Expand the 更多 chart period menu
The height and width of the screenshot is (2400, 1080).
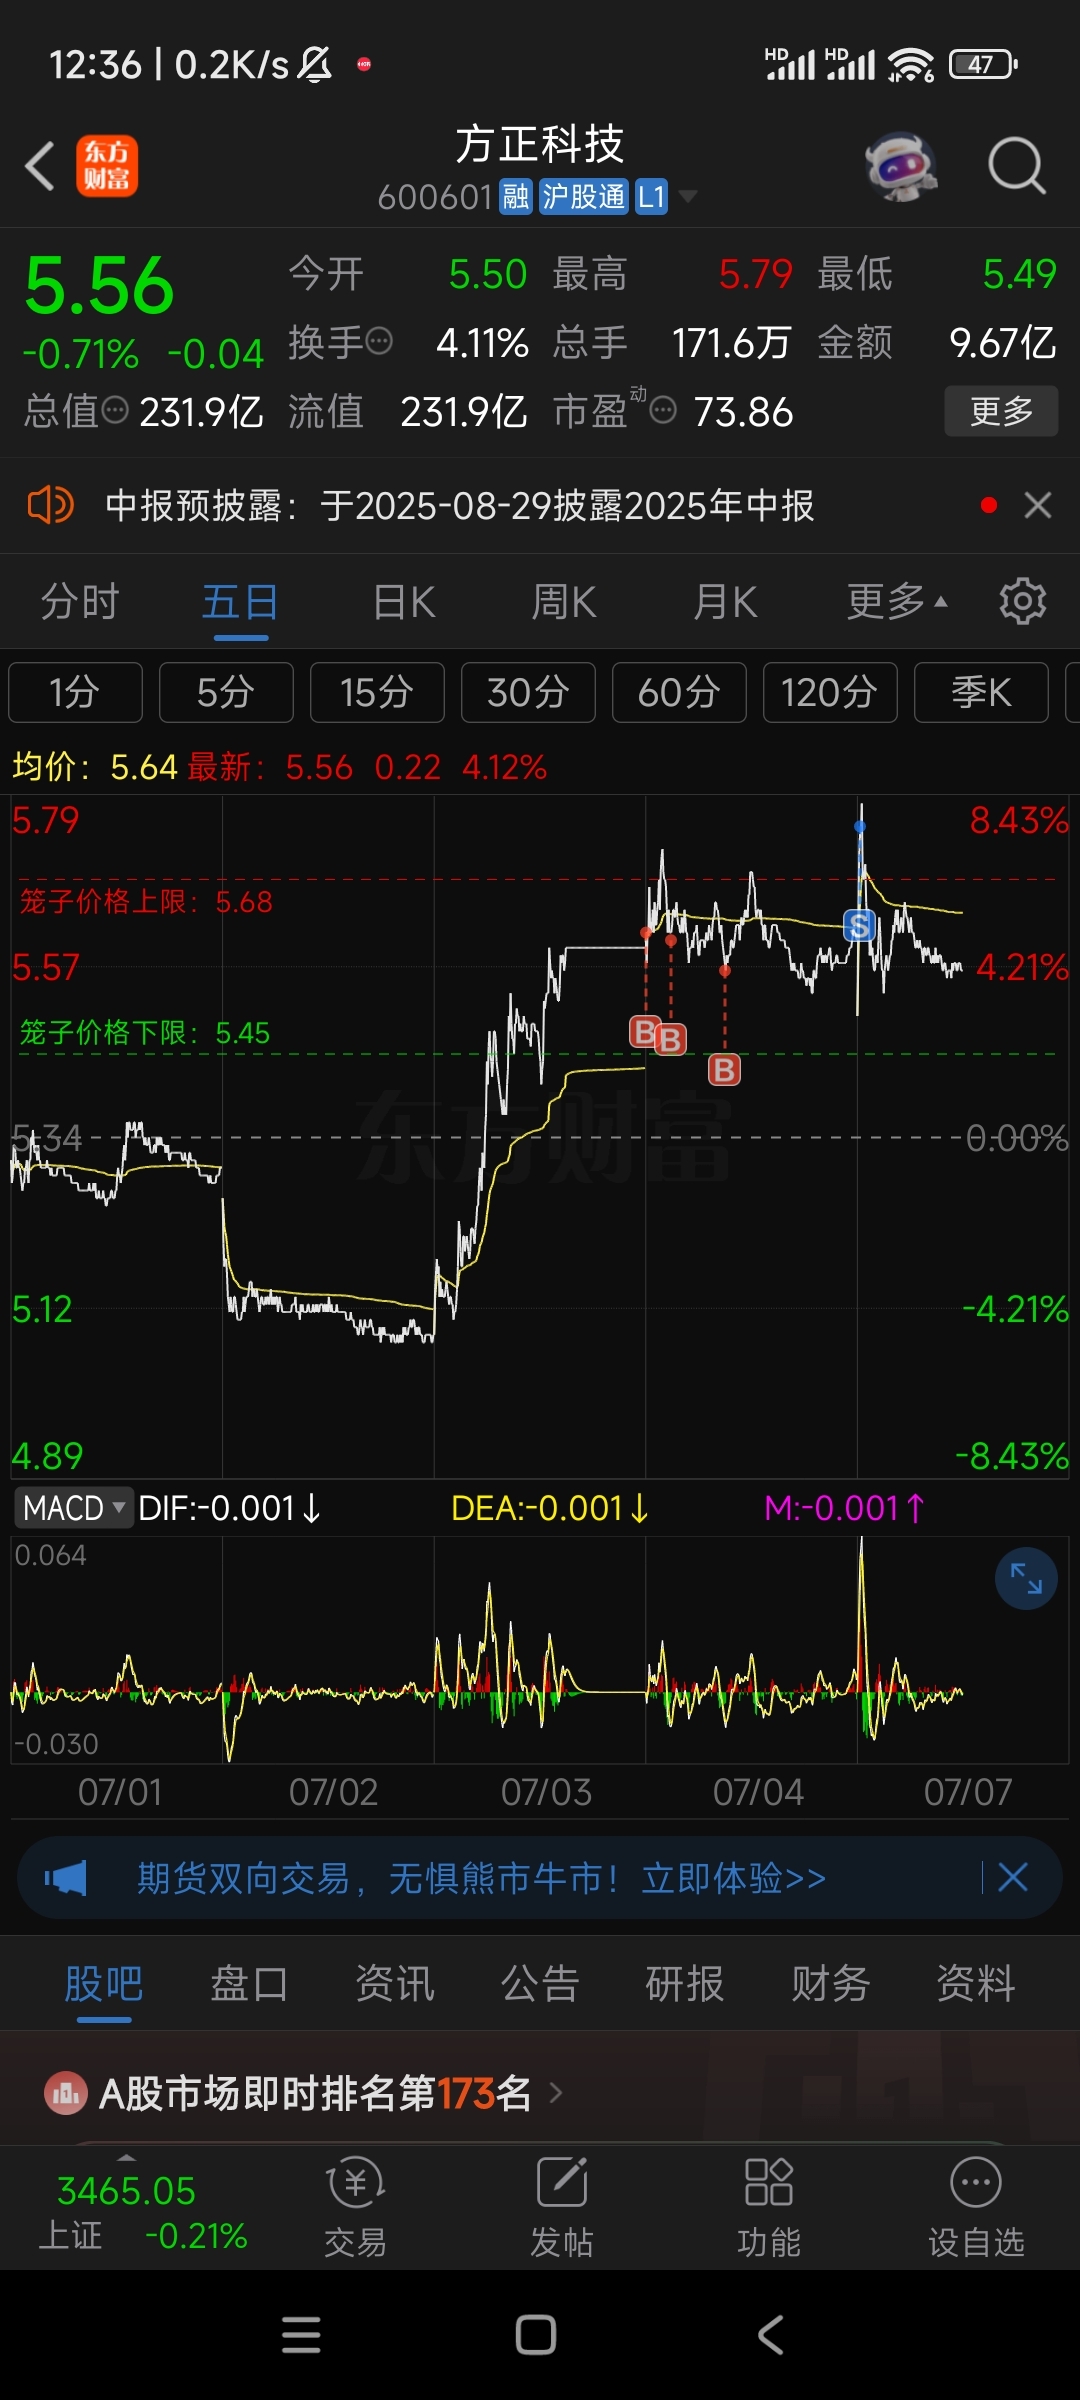[897, 602]
